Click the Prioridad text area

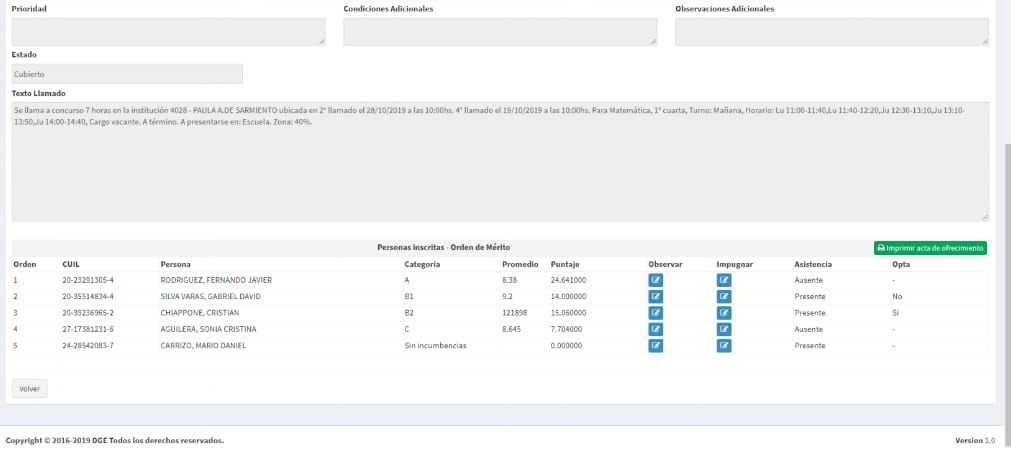point(168,32)
